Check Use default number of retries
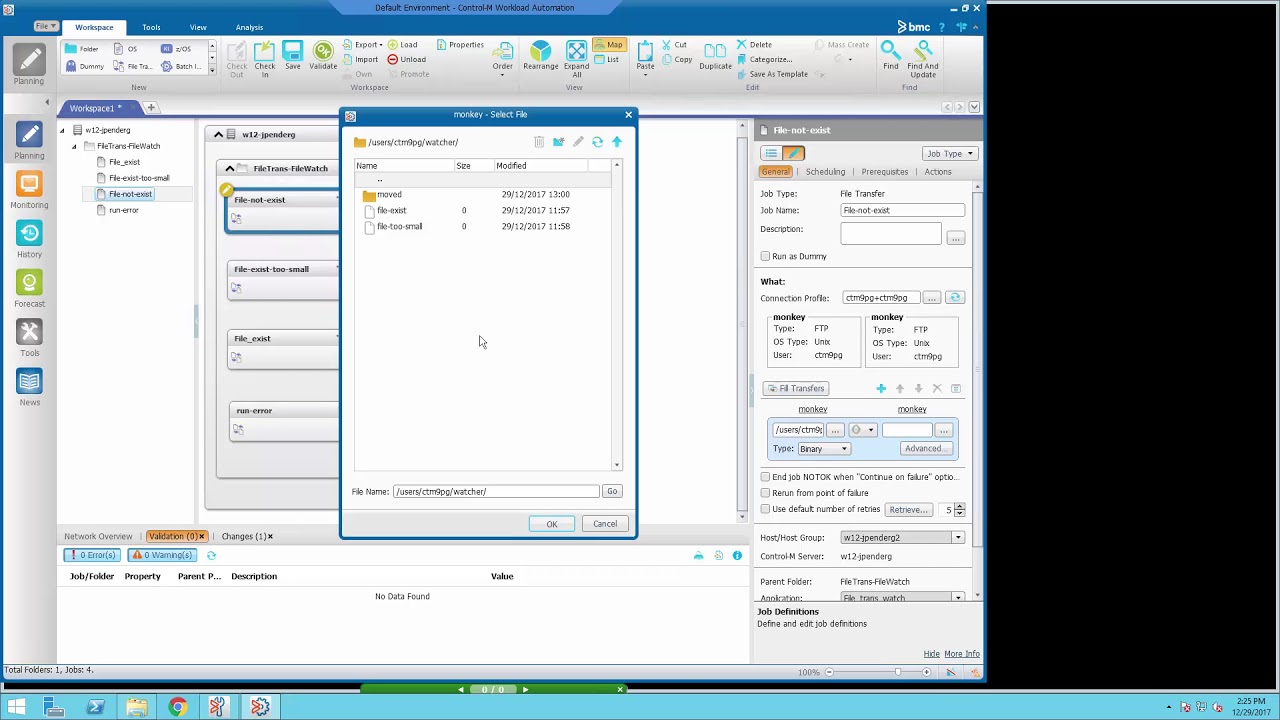The width and height of the screenshot is (1280, 720). (x=765, y=509)
